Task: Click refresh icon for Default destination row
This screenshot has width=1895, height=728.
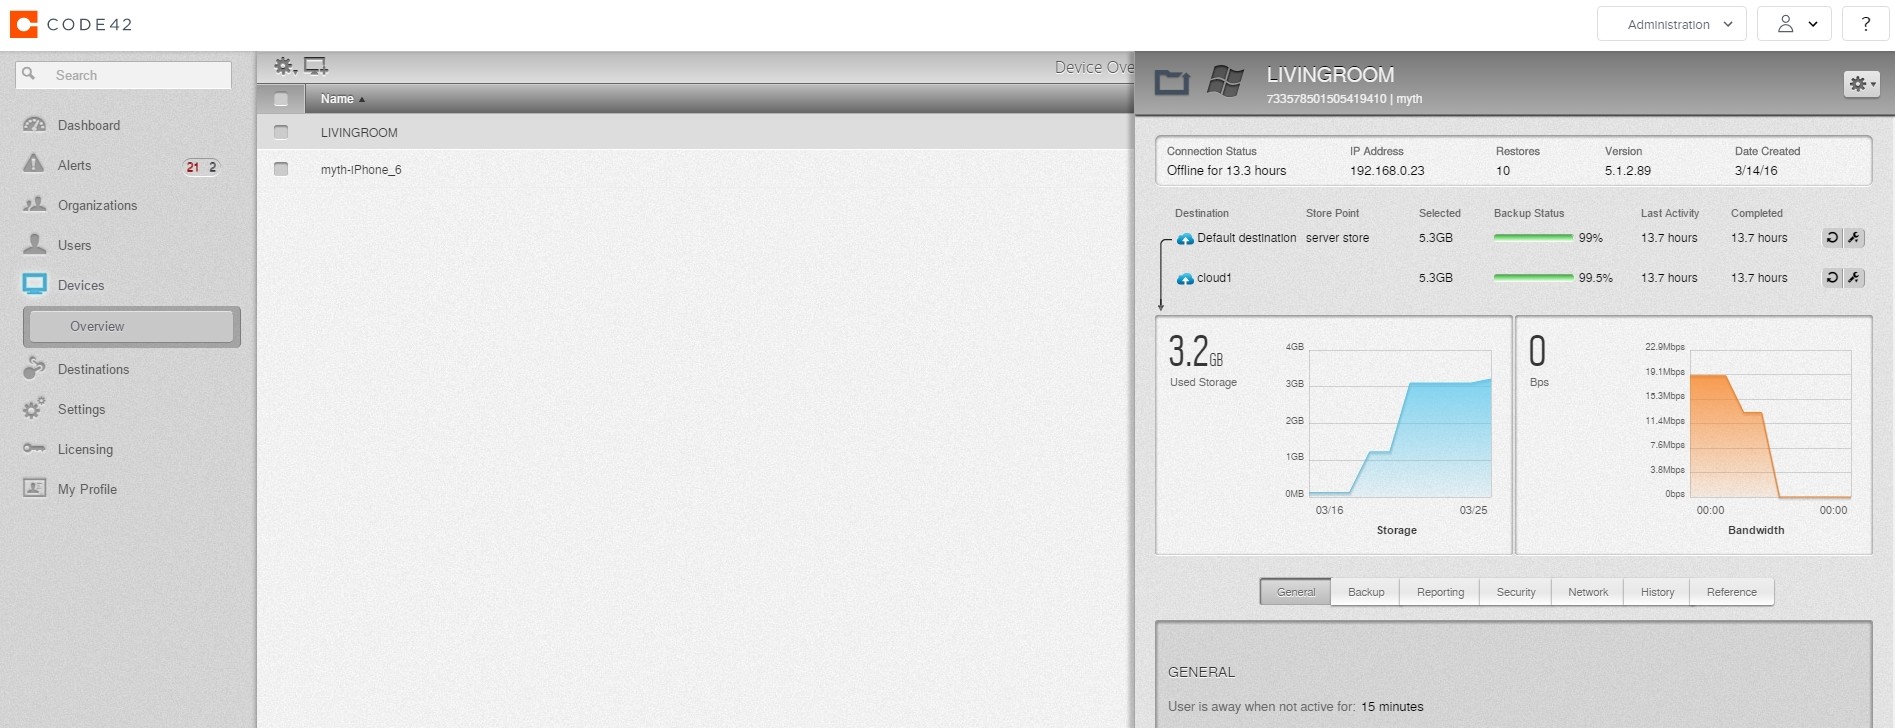Action: tap(1831, 238)
